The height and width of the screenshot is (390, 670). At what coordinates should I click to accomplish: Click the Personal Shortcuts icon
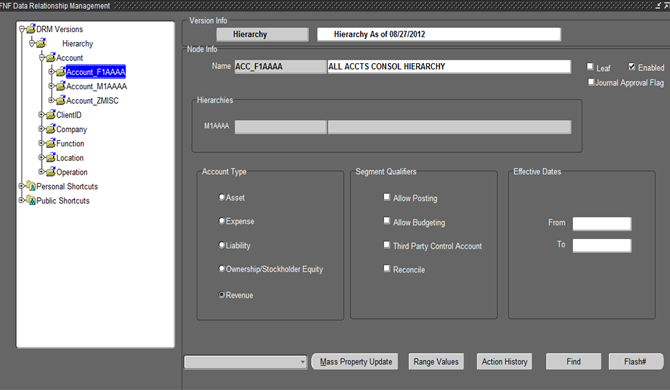click(31, 186)
